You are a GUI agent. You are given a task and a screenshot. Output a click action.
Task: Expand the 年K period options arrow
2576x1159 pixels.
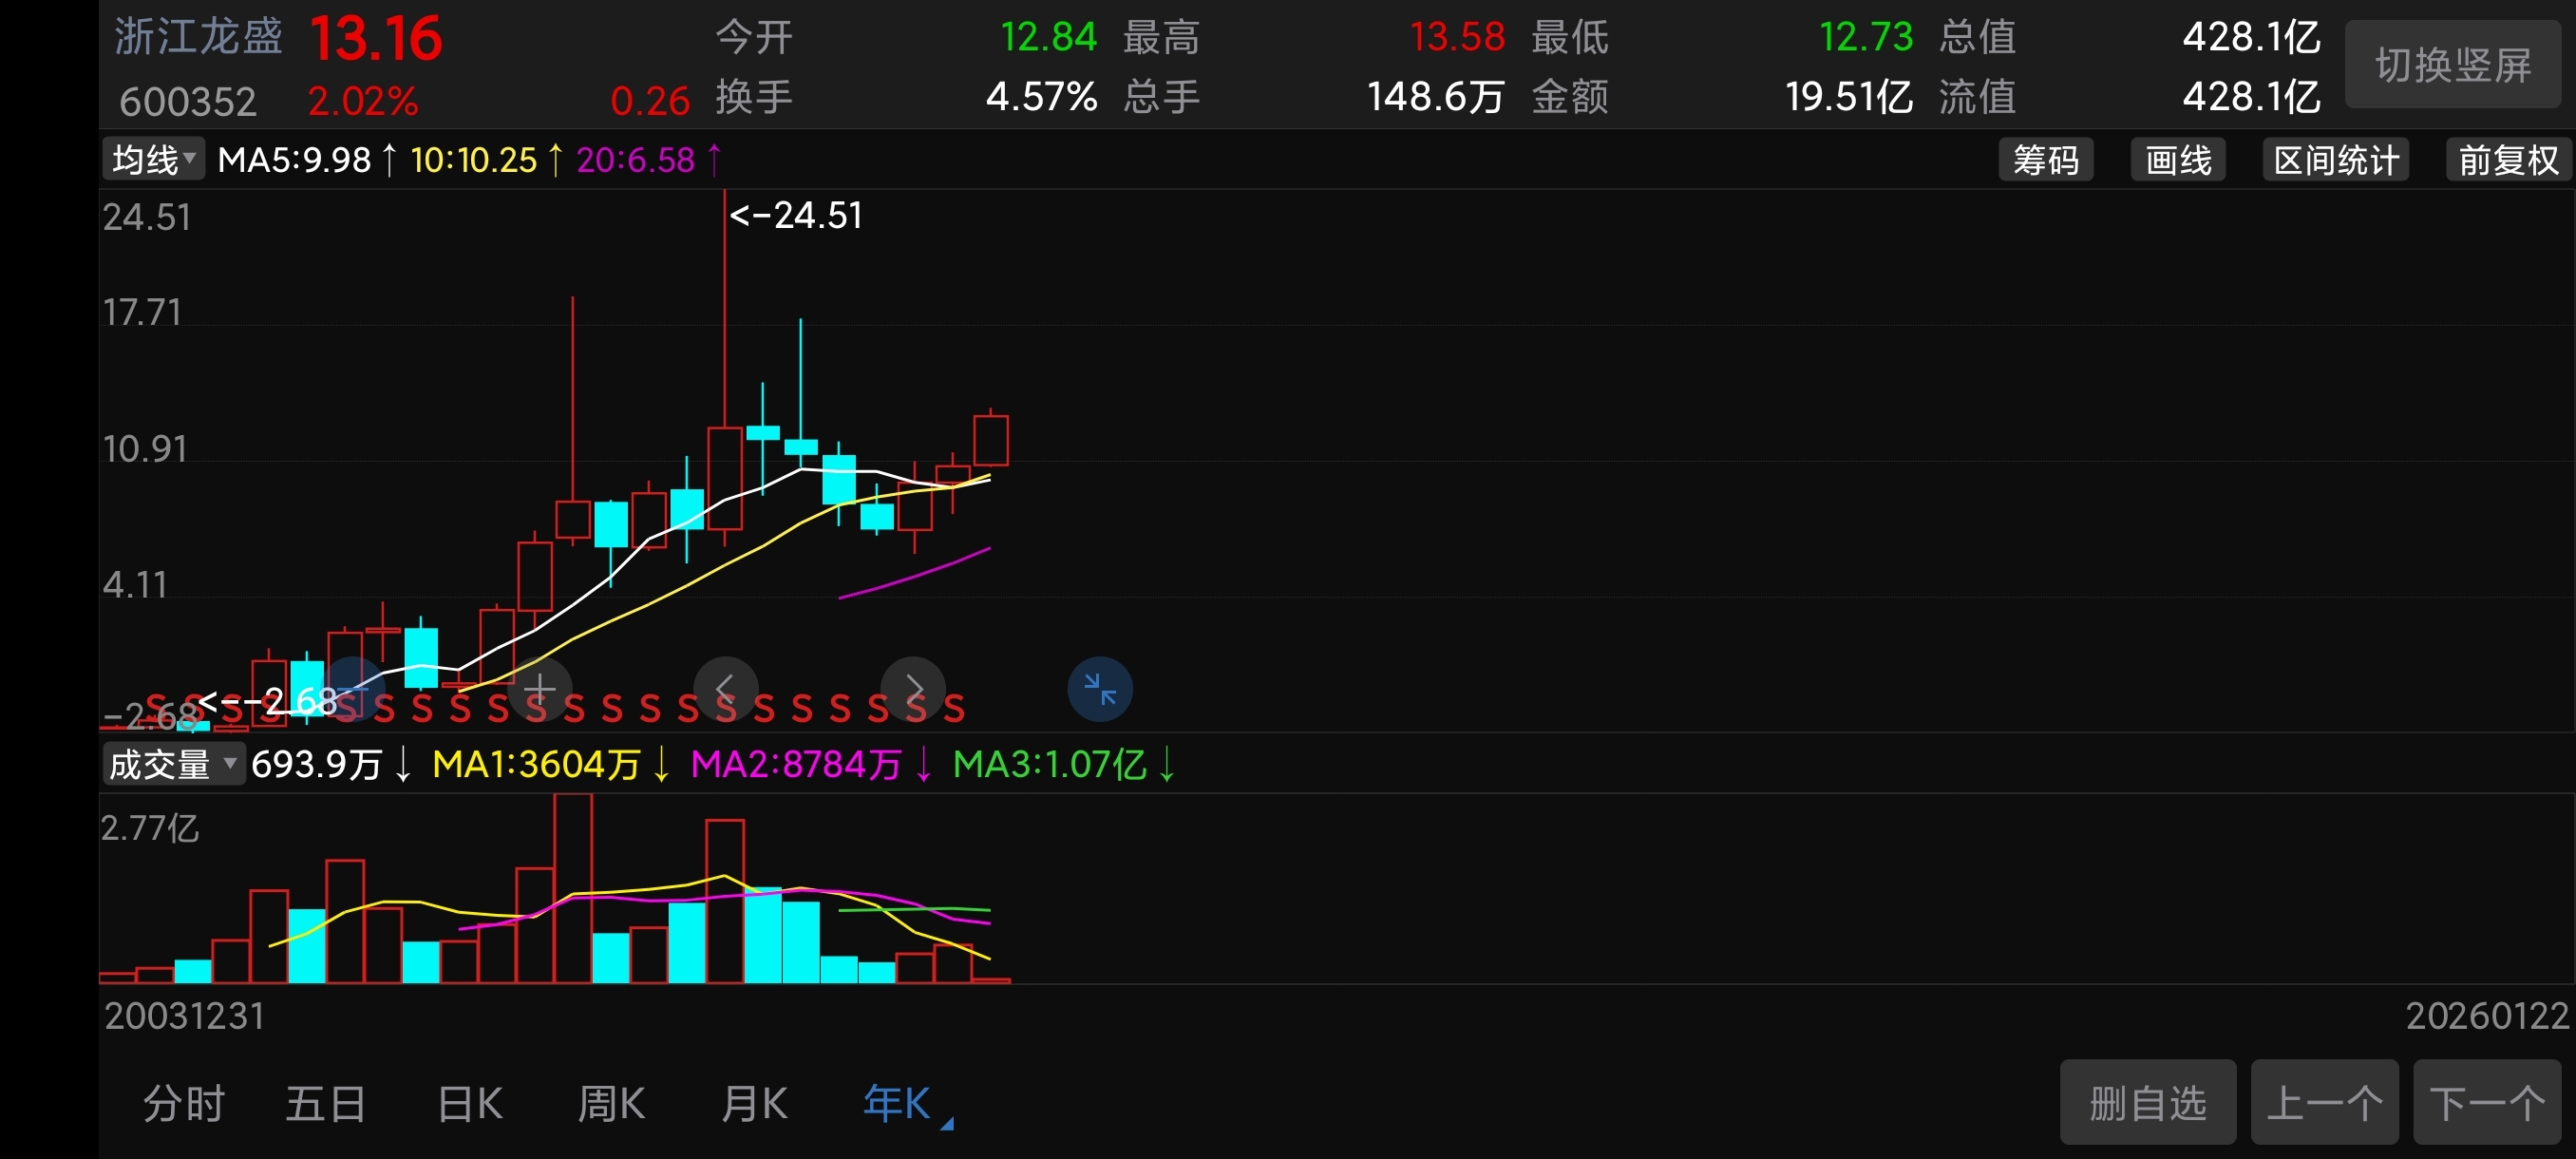(x=946, y=1124)
